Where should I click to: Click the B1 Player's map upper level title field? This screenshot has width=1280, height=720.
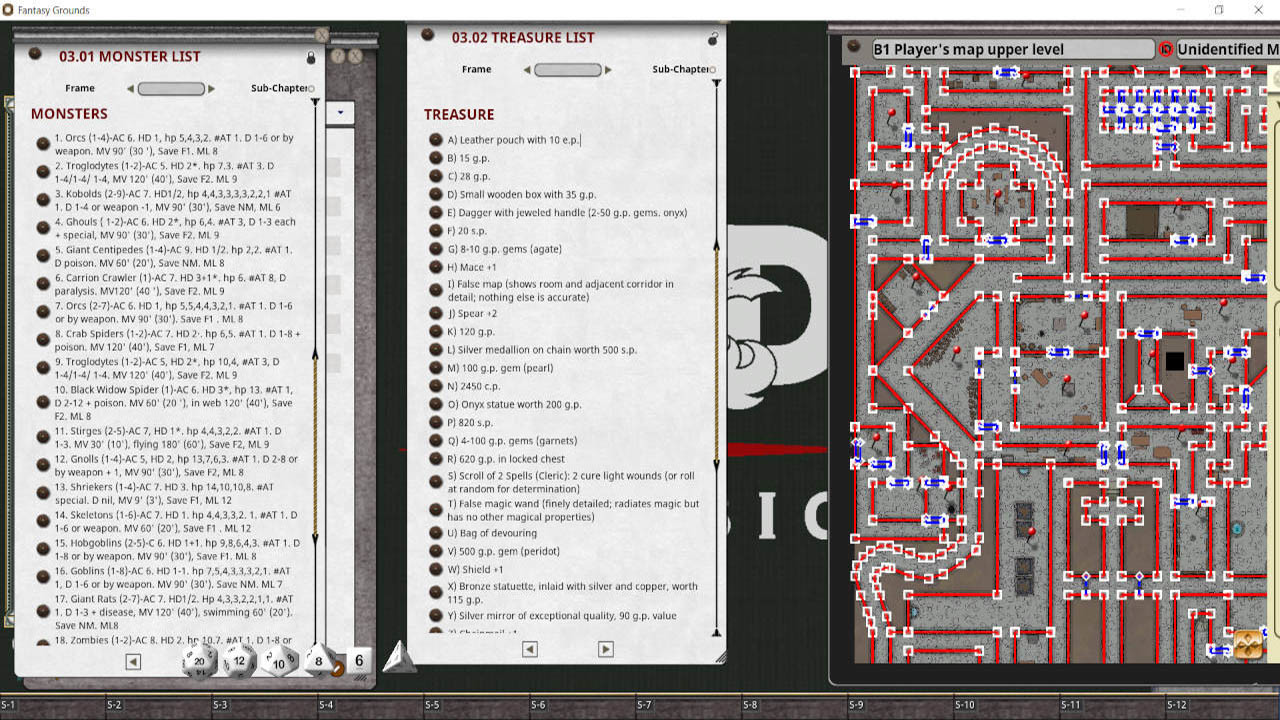(x=1010, y=48)
